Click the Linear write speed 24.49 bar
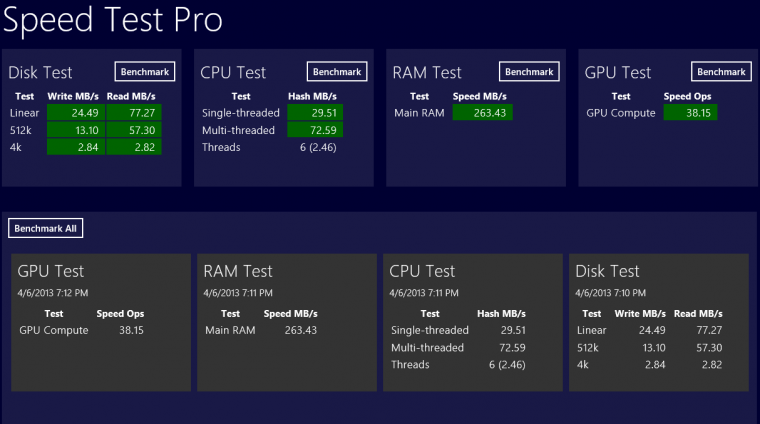Screen dimensions: 760x424 point(78,113)
